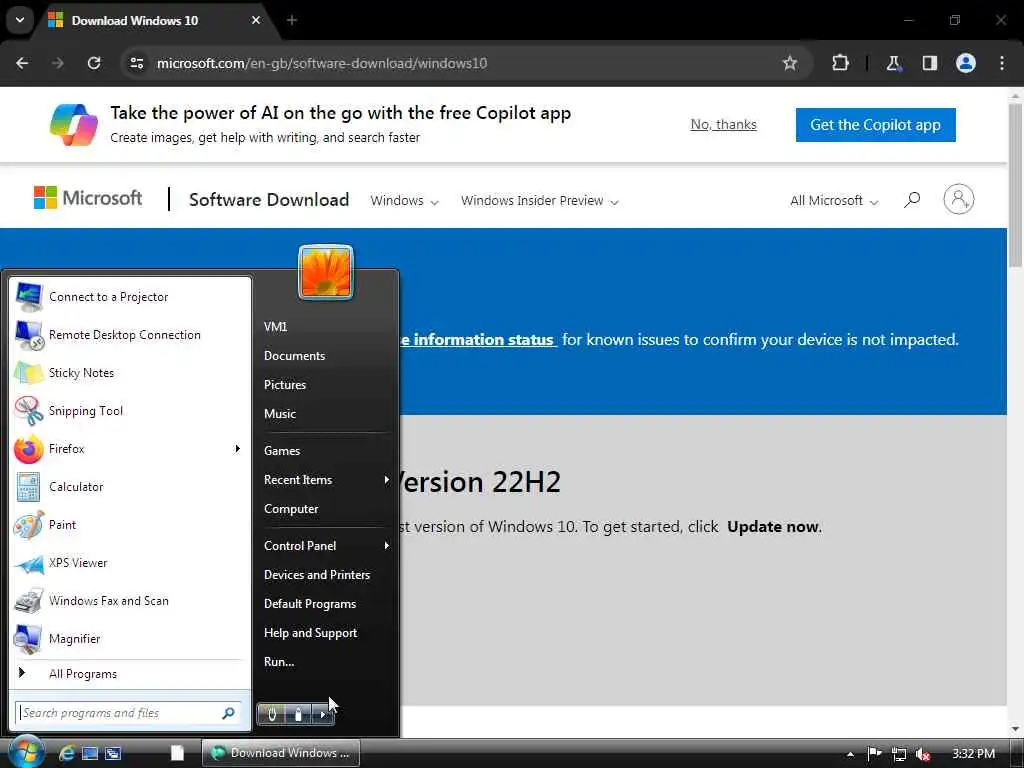Open the Chrome profile avatar
Viewport: 1024px width, 768px height.
[x=966, y=63]
